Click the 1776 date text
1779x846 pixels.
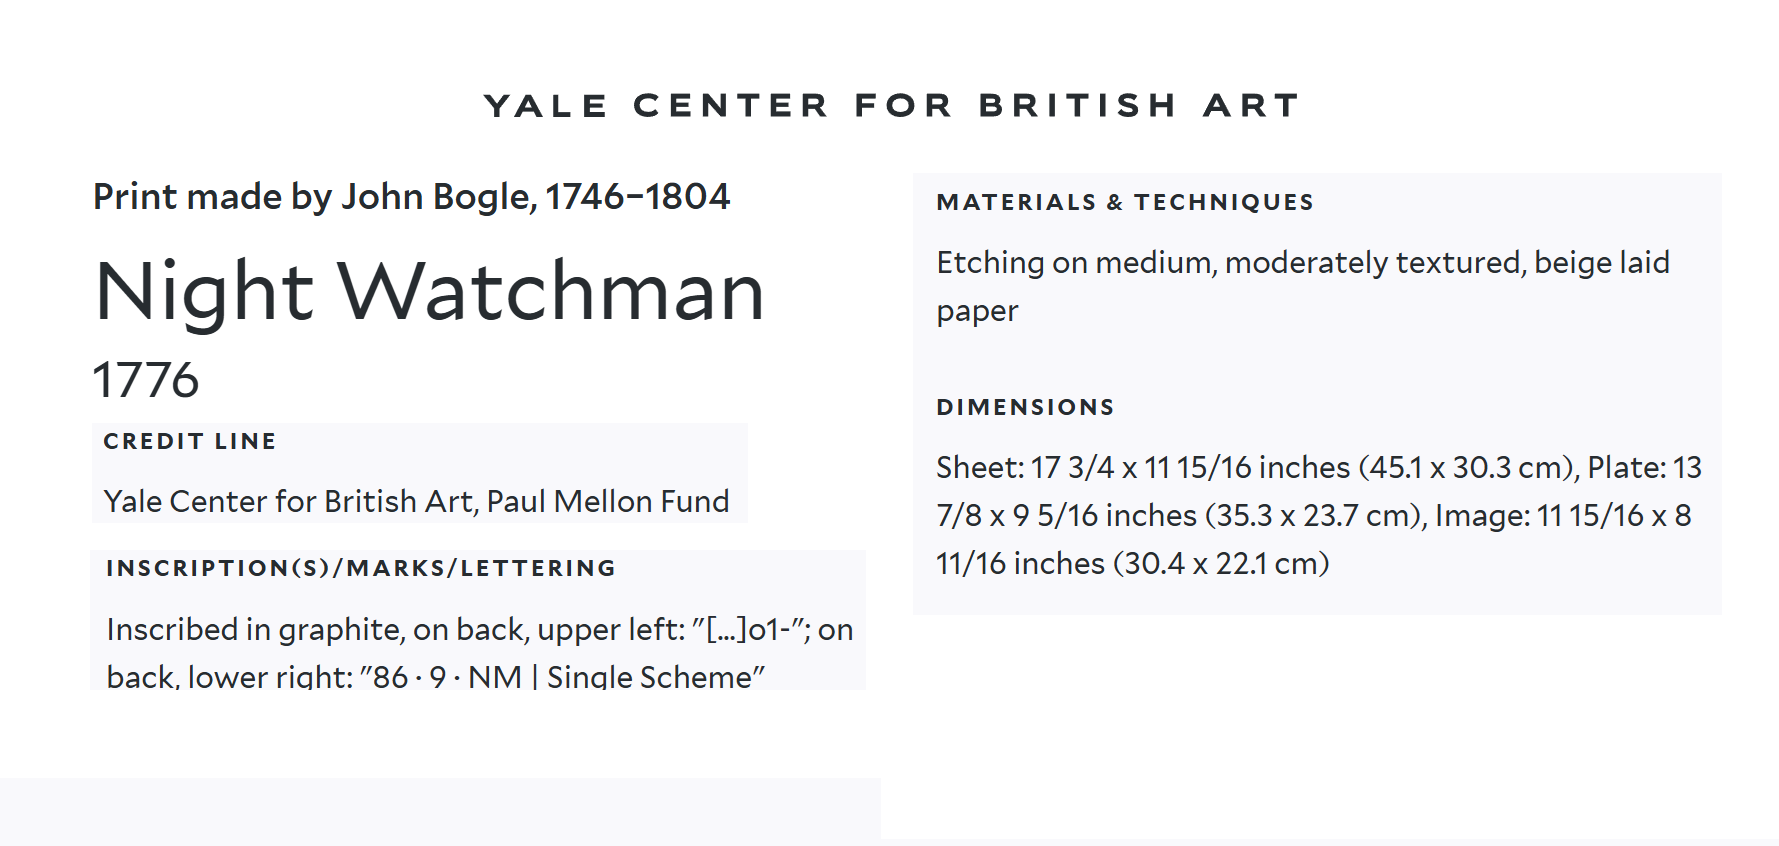[x=146, y=380]
